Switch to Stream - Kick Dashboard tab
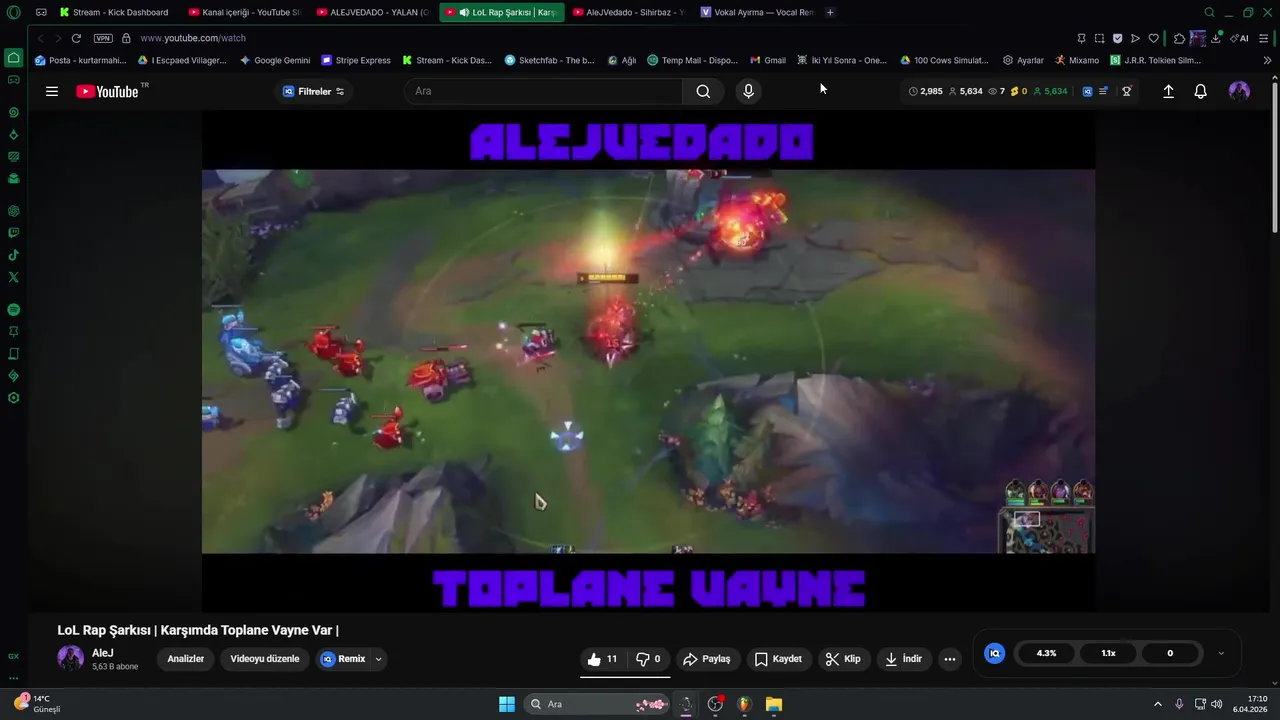This screenshot has width=1280, height=720. coord(114,12)
